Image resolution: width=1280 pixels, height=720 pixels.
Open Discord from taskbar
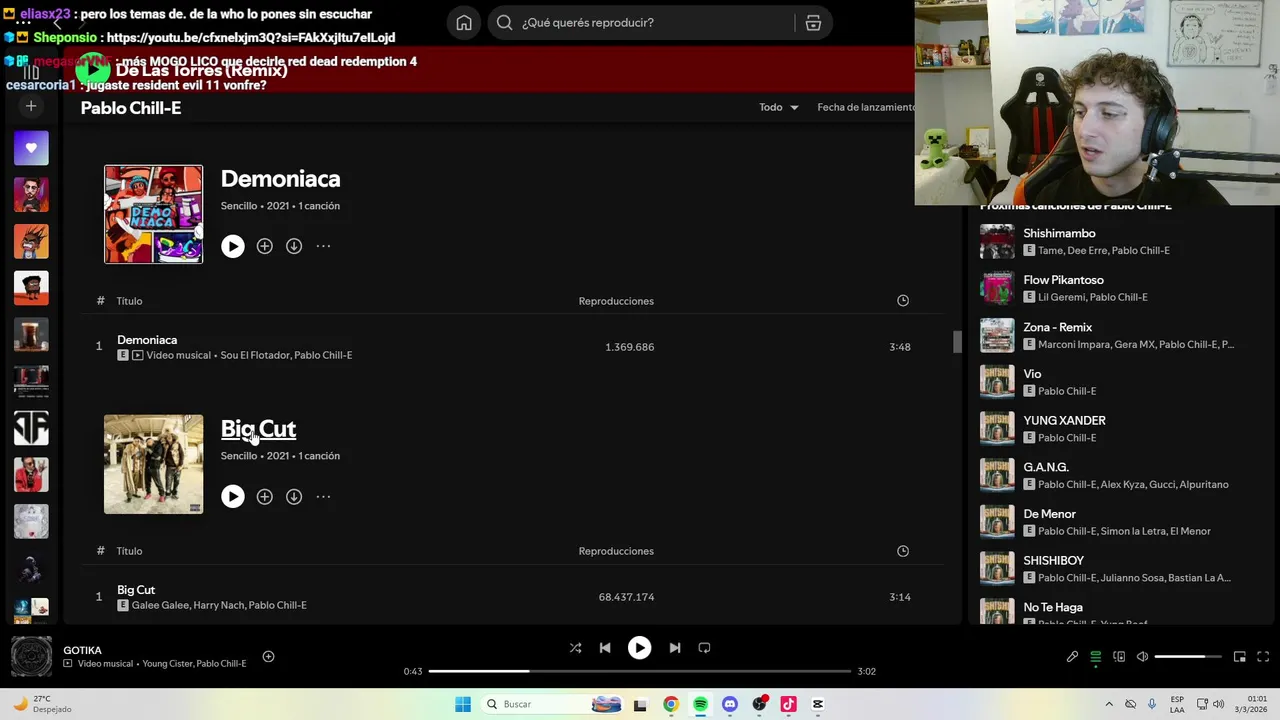coord(730,704)
